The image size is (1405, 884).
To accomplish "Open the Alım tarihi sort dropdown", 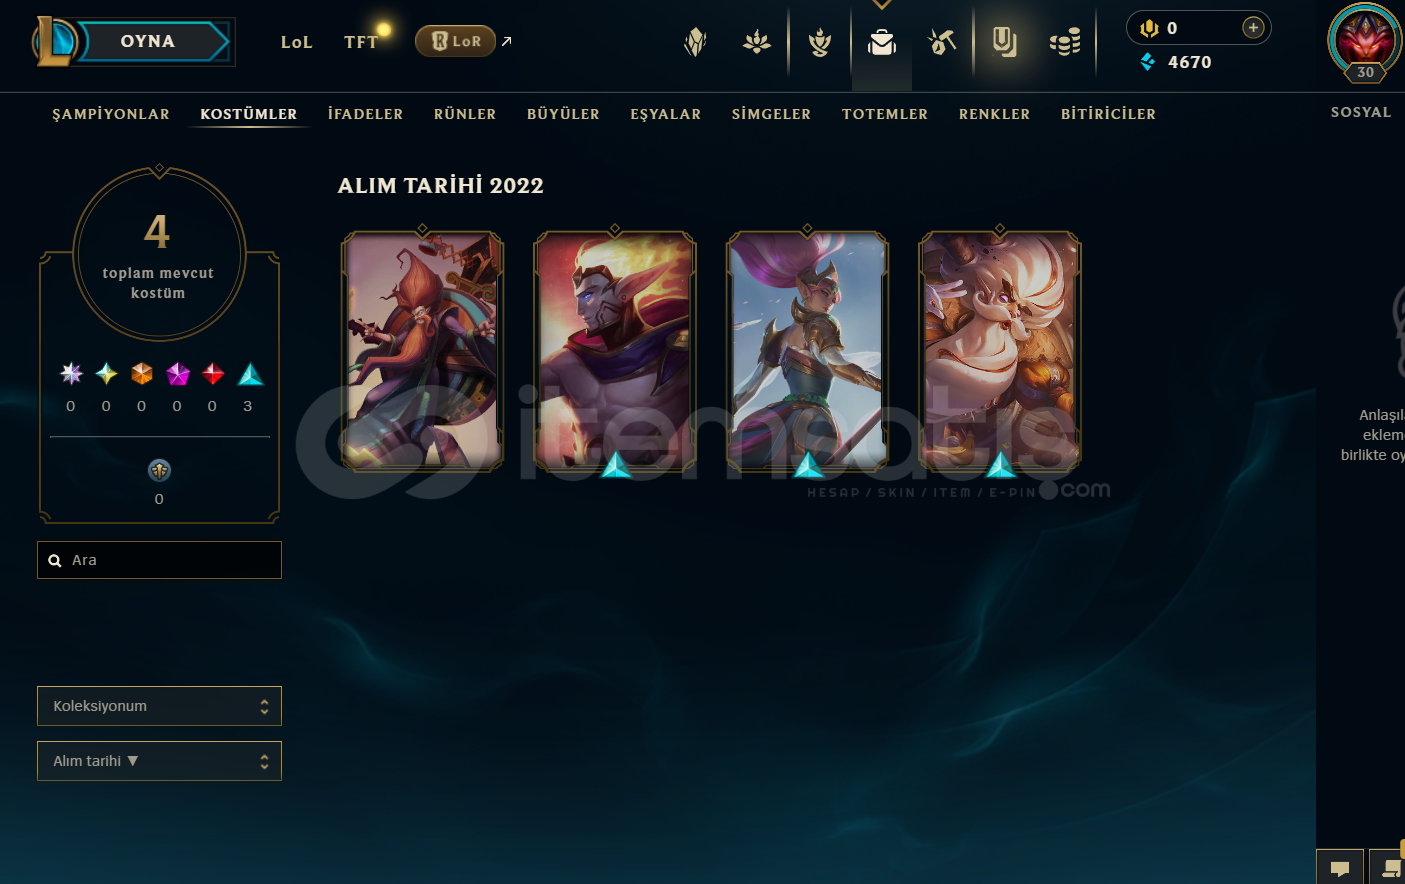I will [159, 761].
